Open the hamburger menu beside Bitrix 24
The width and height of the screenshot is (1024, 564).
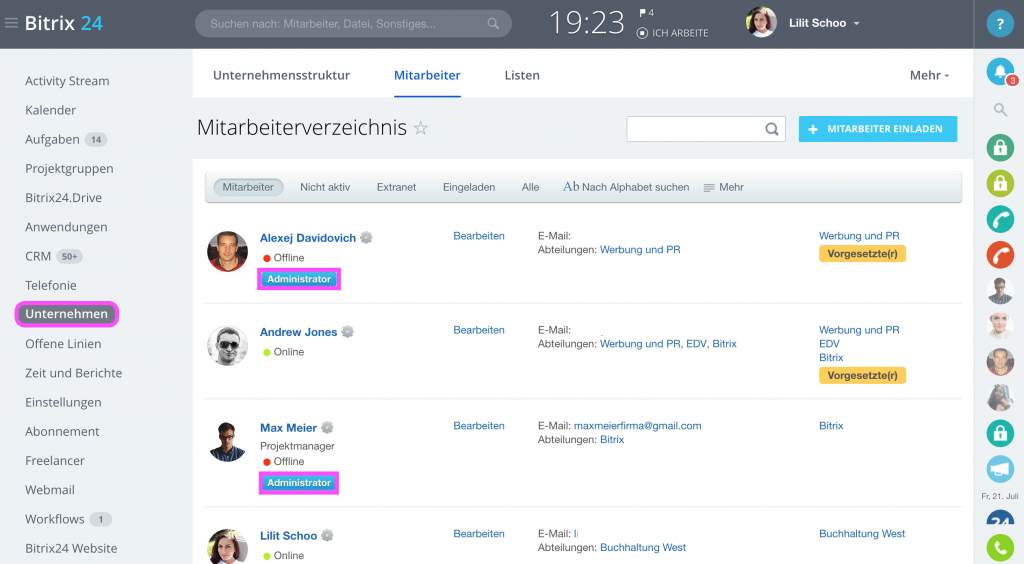coord(11,24)
